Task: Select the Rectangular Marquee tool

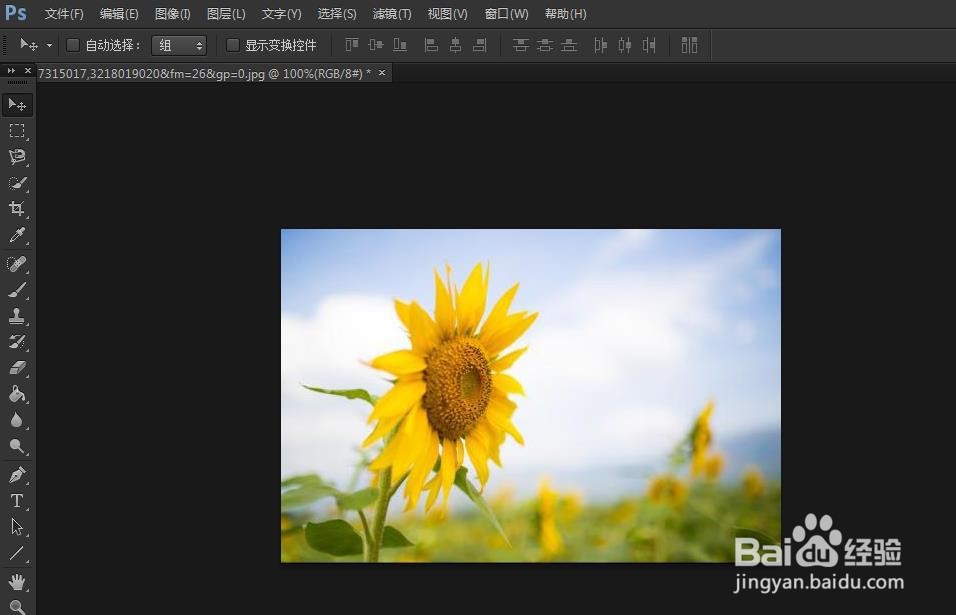Action: coord(16,130)
